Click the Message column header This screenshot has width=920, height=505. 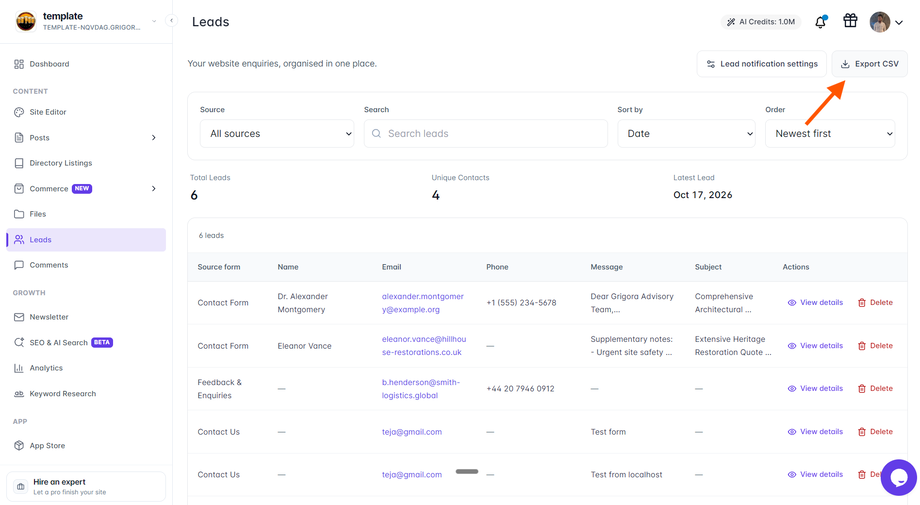click(x=607, y=267)
